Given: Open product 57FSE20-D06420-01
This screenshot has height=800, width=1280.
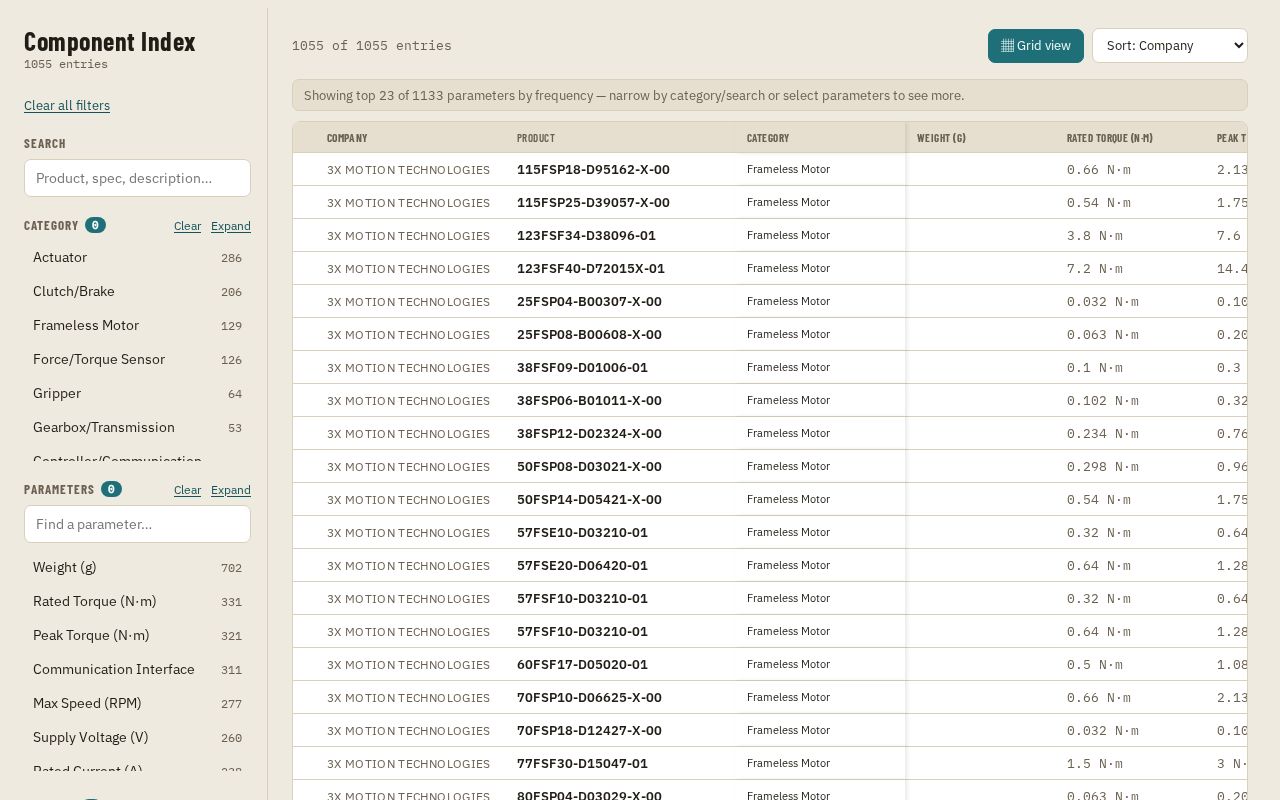Looking at the screenshot, I should pos(582,566).
